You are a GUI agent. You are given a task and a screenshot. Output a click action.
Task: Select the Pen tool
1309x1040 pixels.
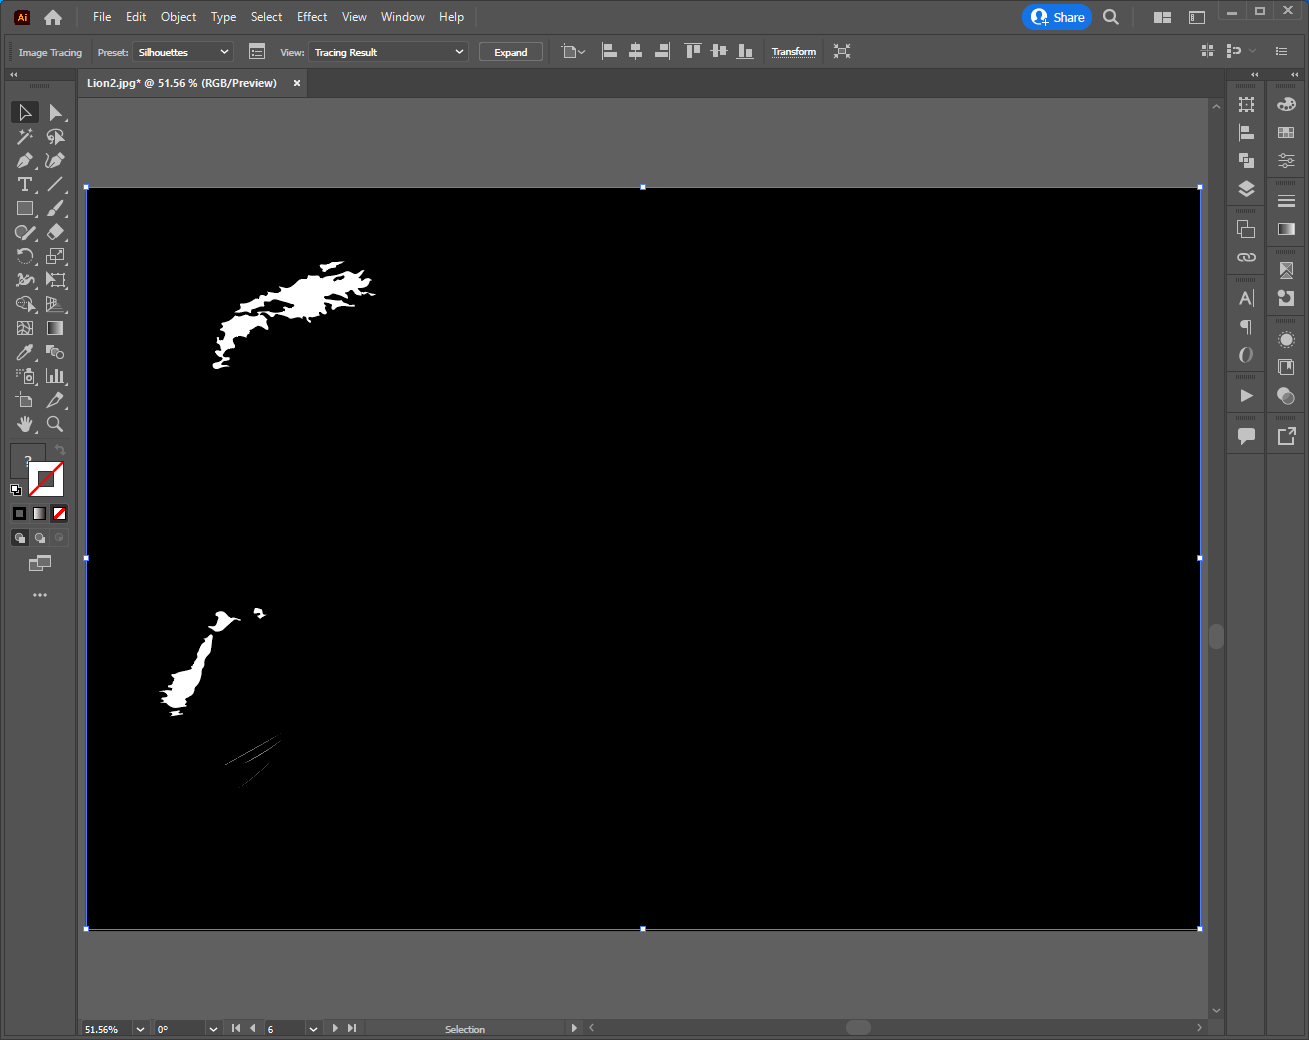click(25, 160)
